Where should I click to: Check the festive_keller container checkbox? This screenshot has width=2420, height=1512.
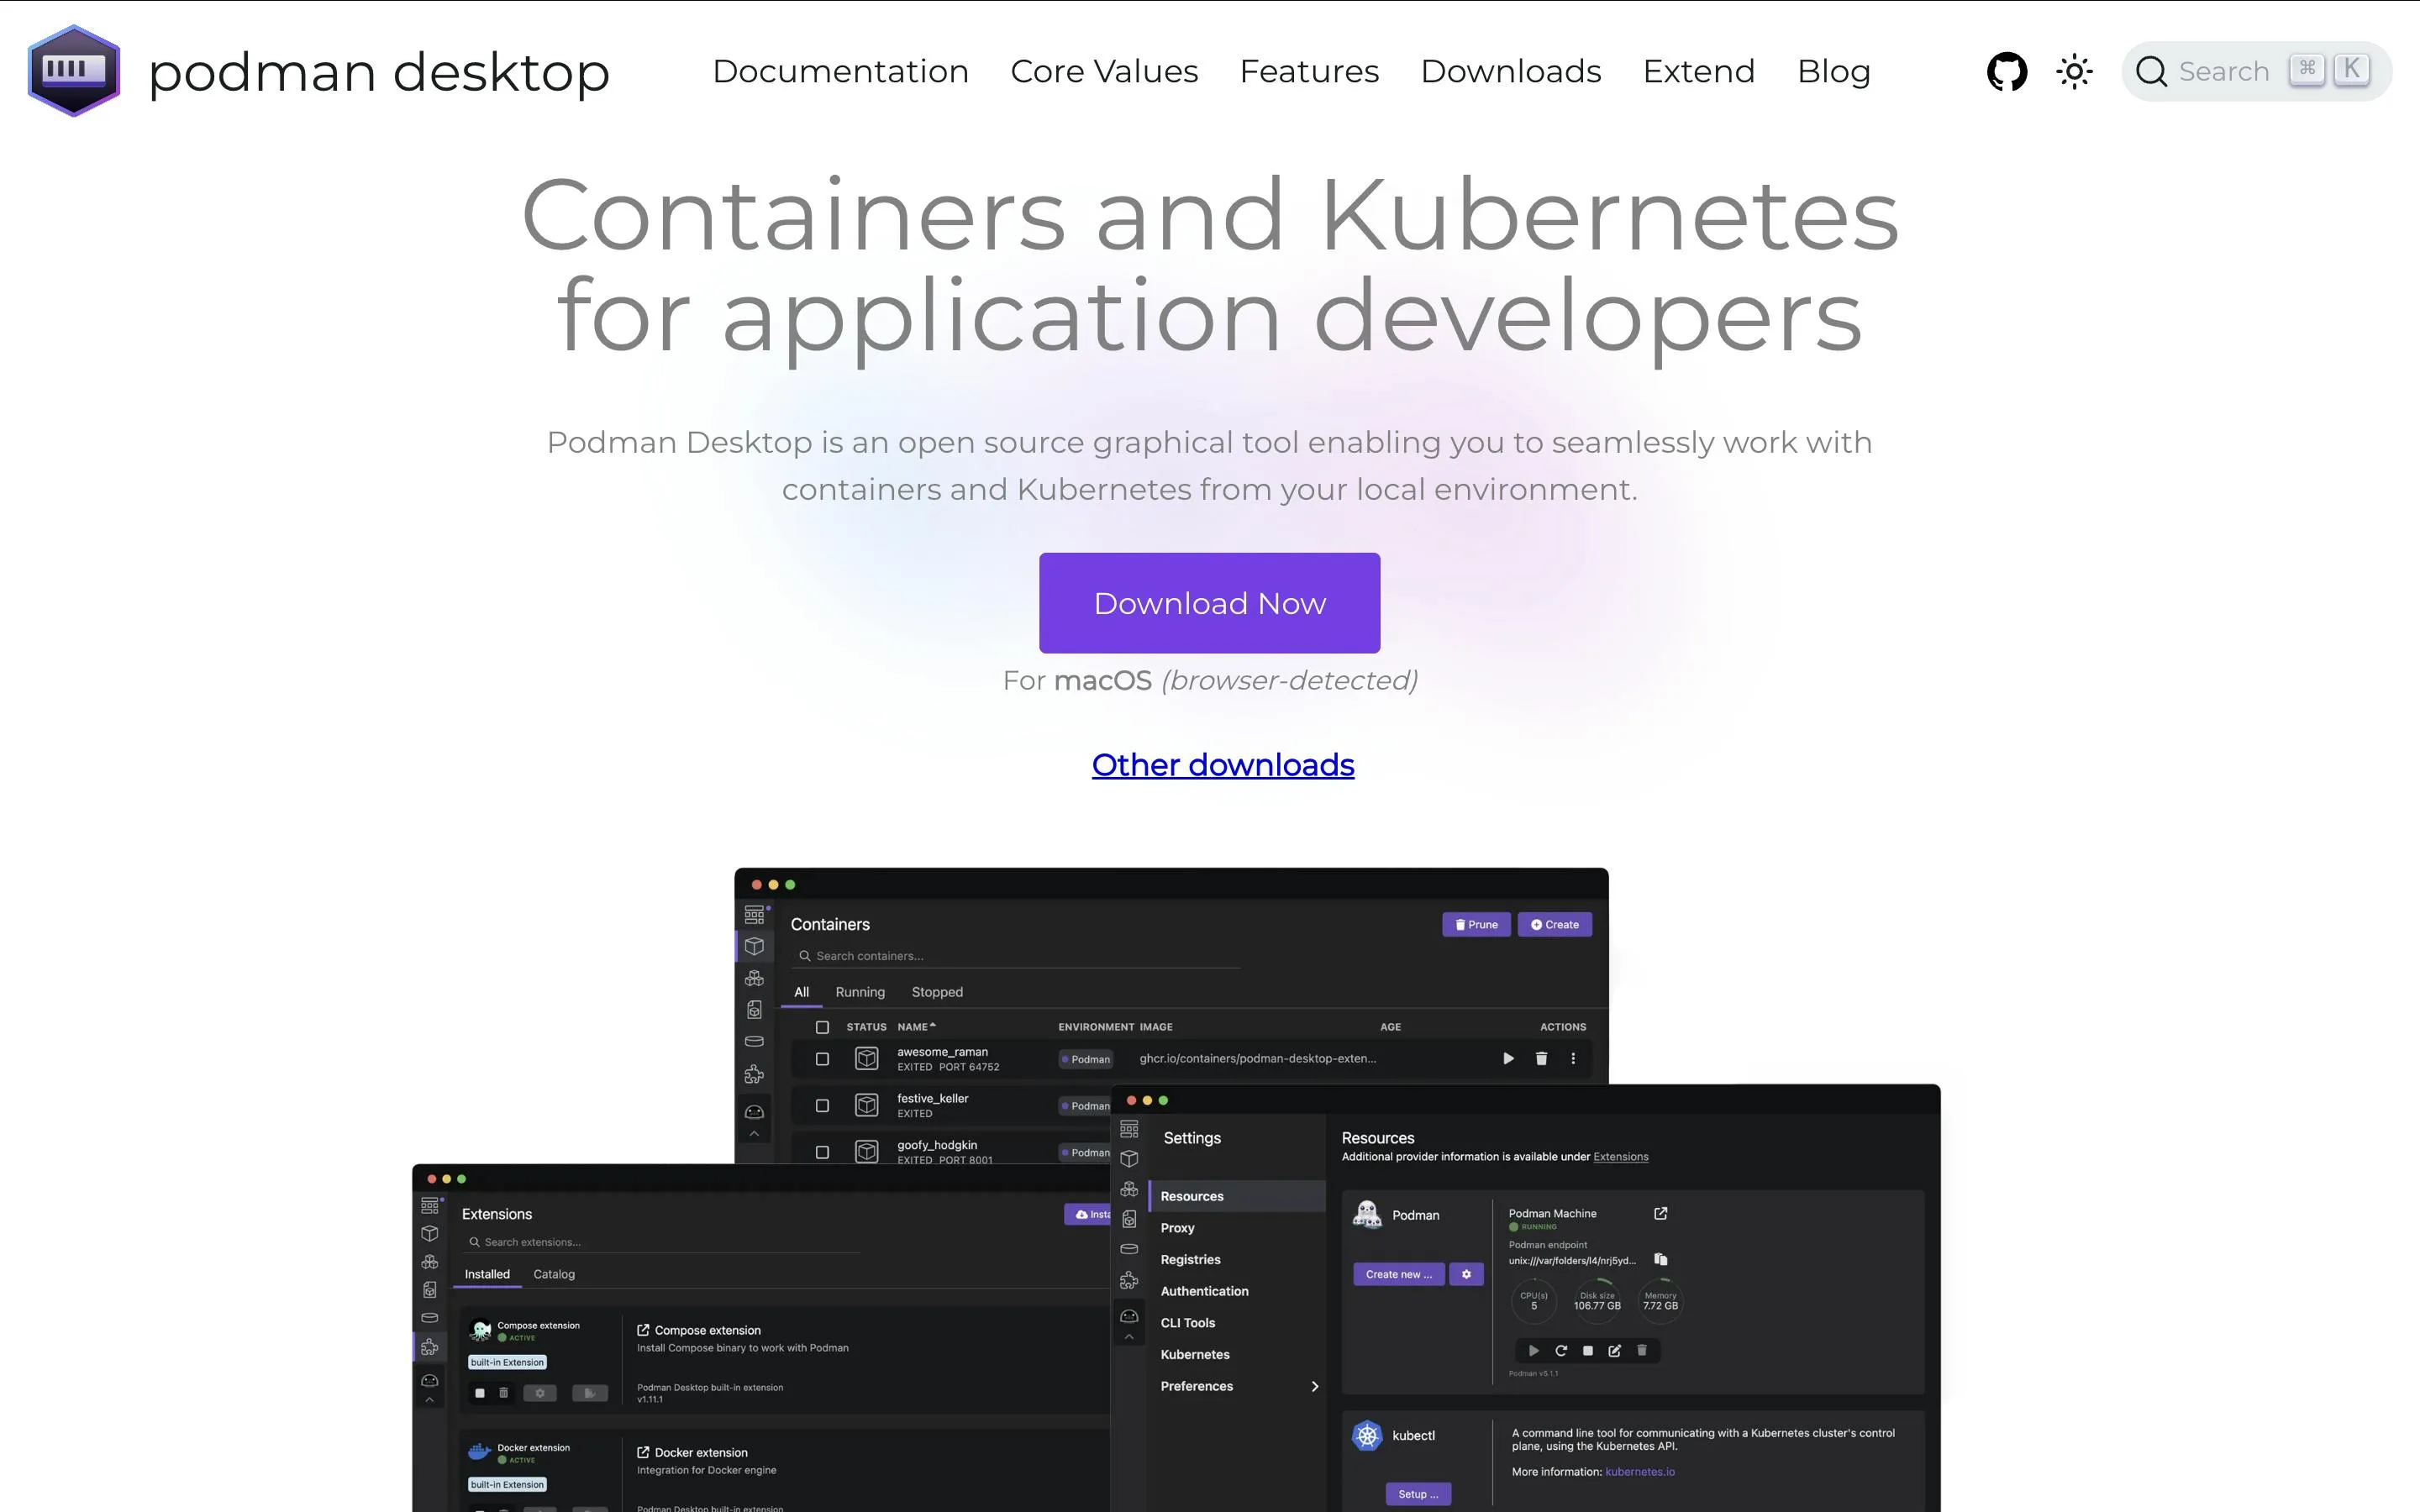point(822,1105)
